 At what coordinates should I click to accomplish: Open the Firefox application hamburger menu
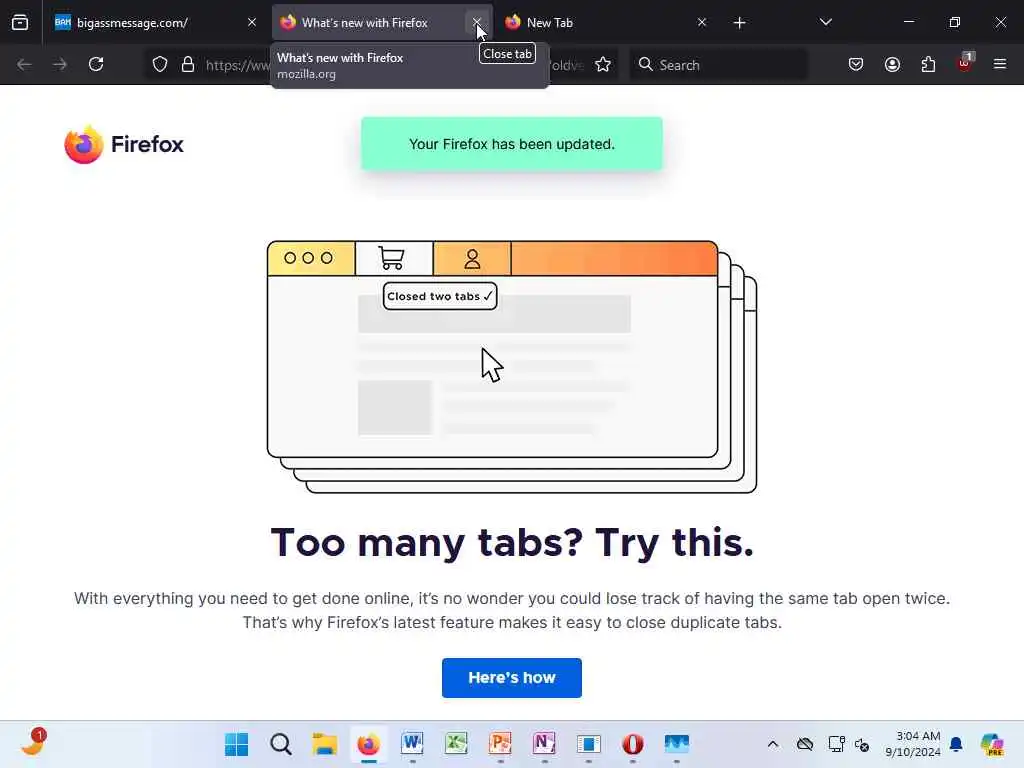point(1000,64)
